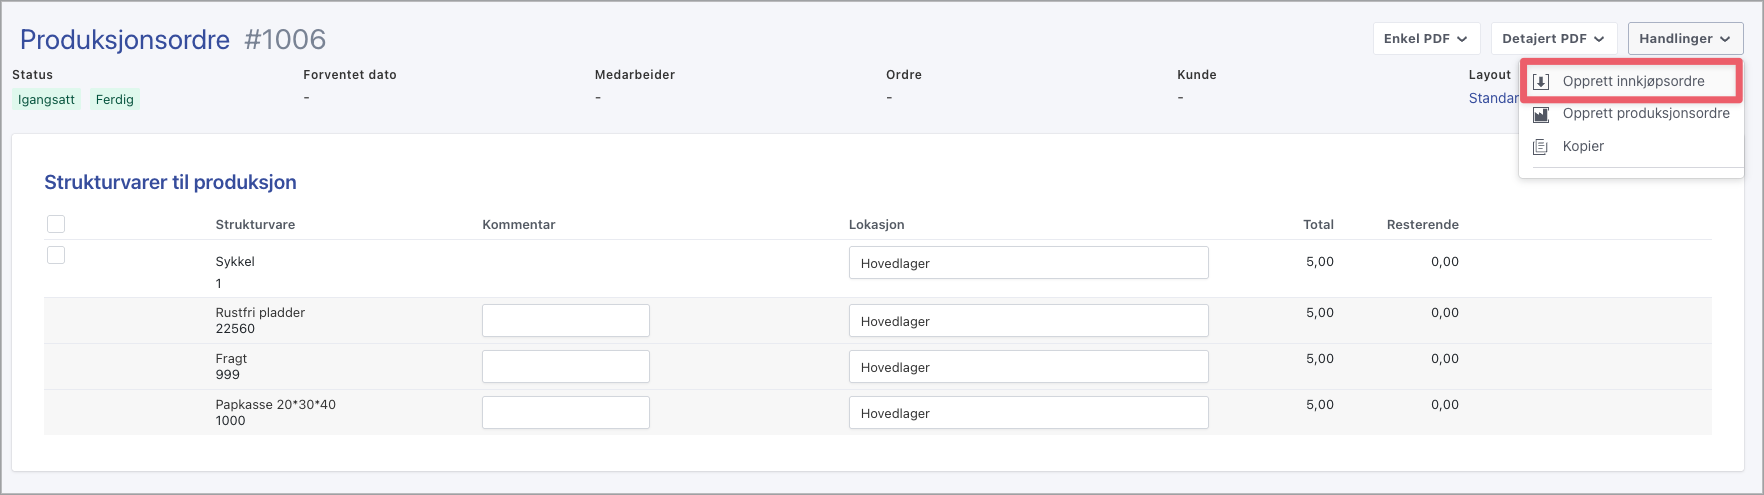Click the Papkasse row Hovedlager location field
The height and width of the screenshot is (495, 1764).
pos(1028,413)
